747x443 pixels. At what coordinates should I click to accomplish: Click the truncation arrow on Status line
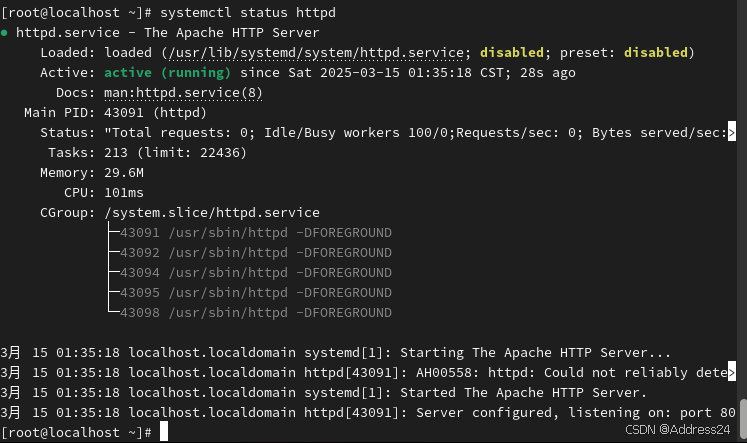tap(731, 132)
